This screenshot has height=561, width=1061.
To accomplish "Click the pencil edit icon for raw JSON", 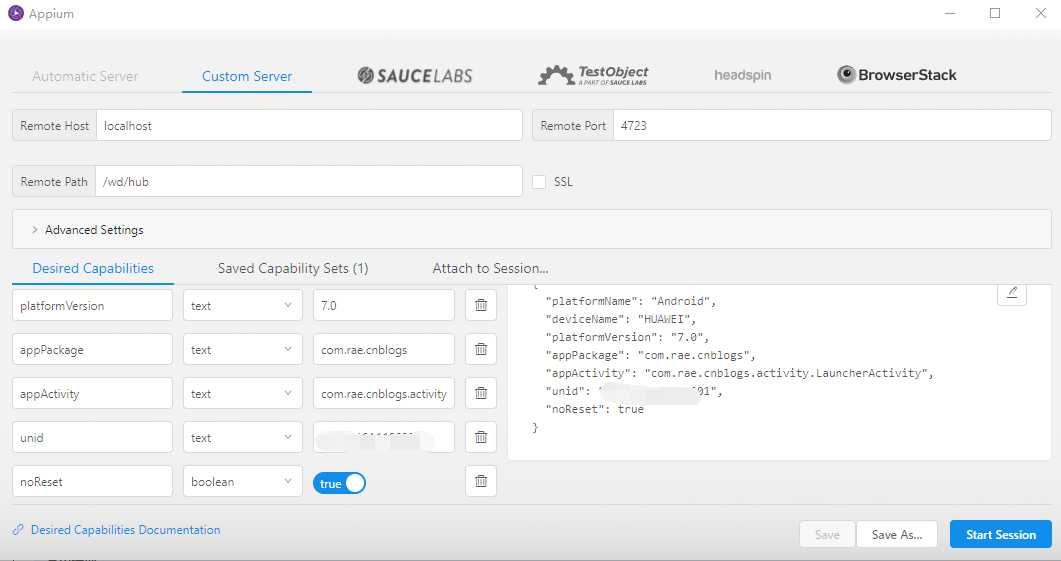I will 1012,292.
